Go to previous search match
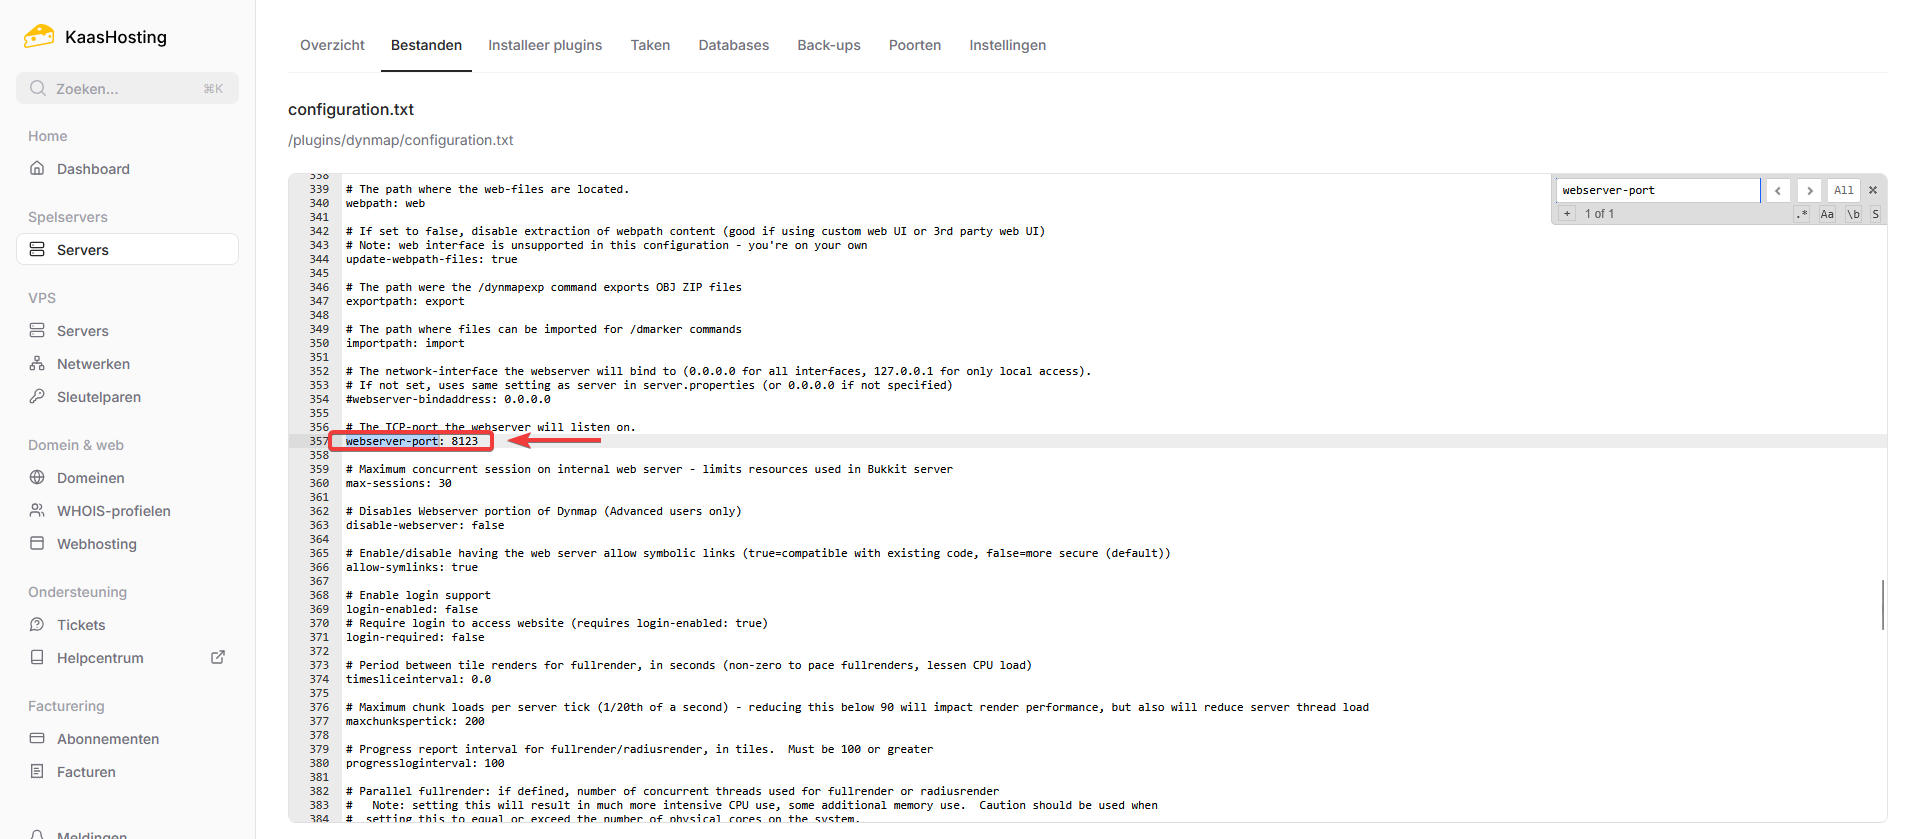The image size is (1911, 839). click(x=1778, y=190)
